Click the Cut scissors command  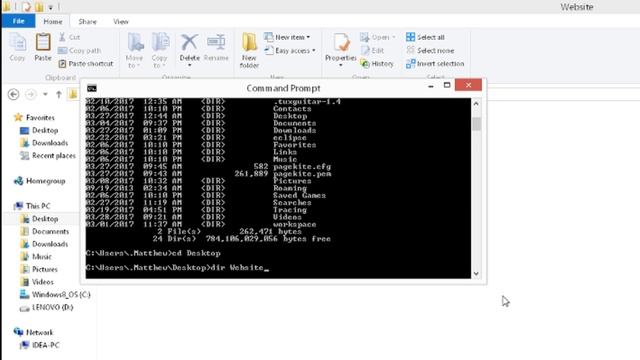pyautogui.click(x=69, y=37)
